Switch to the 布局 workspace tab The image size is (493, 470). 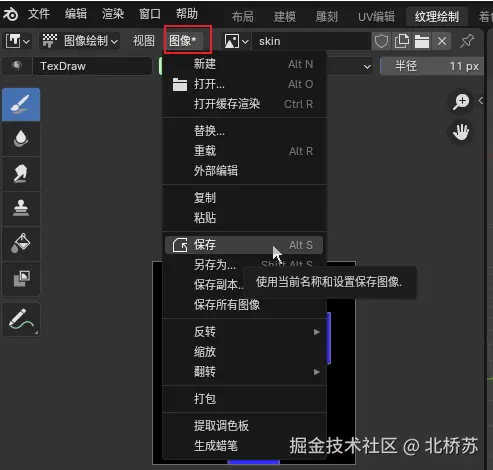click(243, 17)
